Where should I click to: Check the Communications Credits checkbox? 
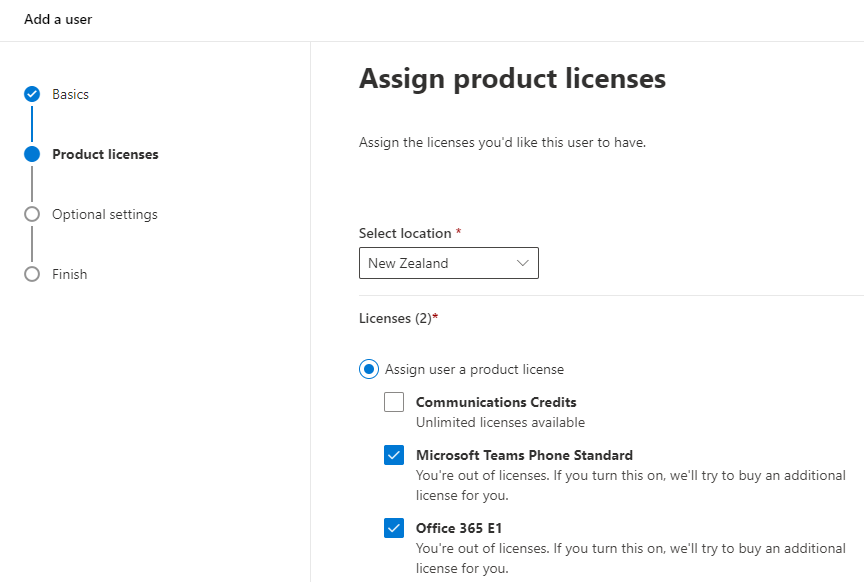pos(394,402)
